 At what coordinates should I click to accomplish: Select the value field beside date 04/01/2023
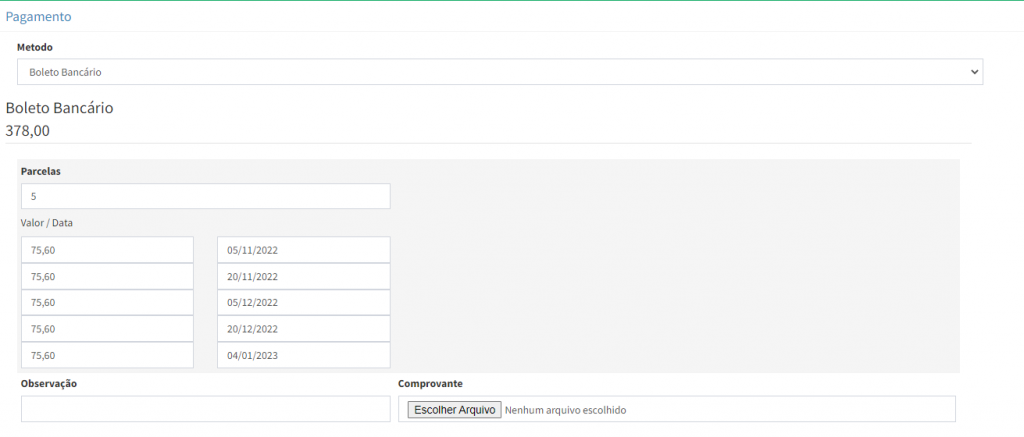click(x=107, y=355)
